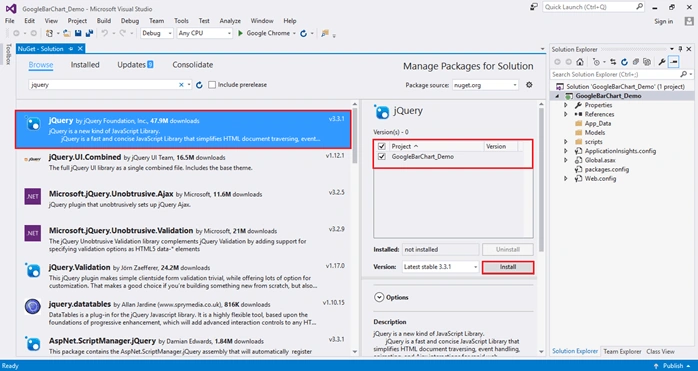Open the Any CPU platform dropdown
The image size is (698, 371).
tap(204, 33)
